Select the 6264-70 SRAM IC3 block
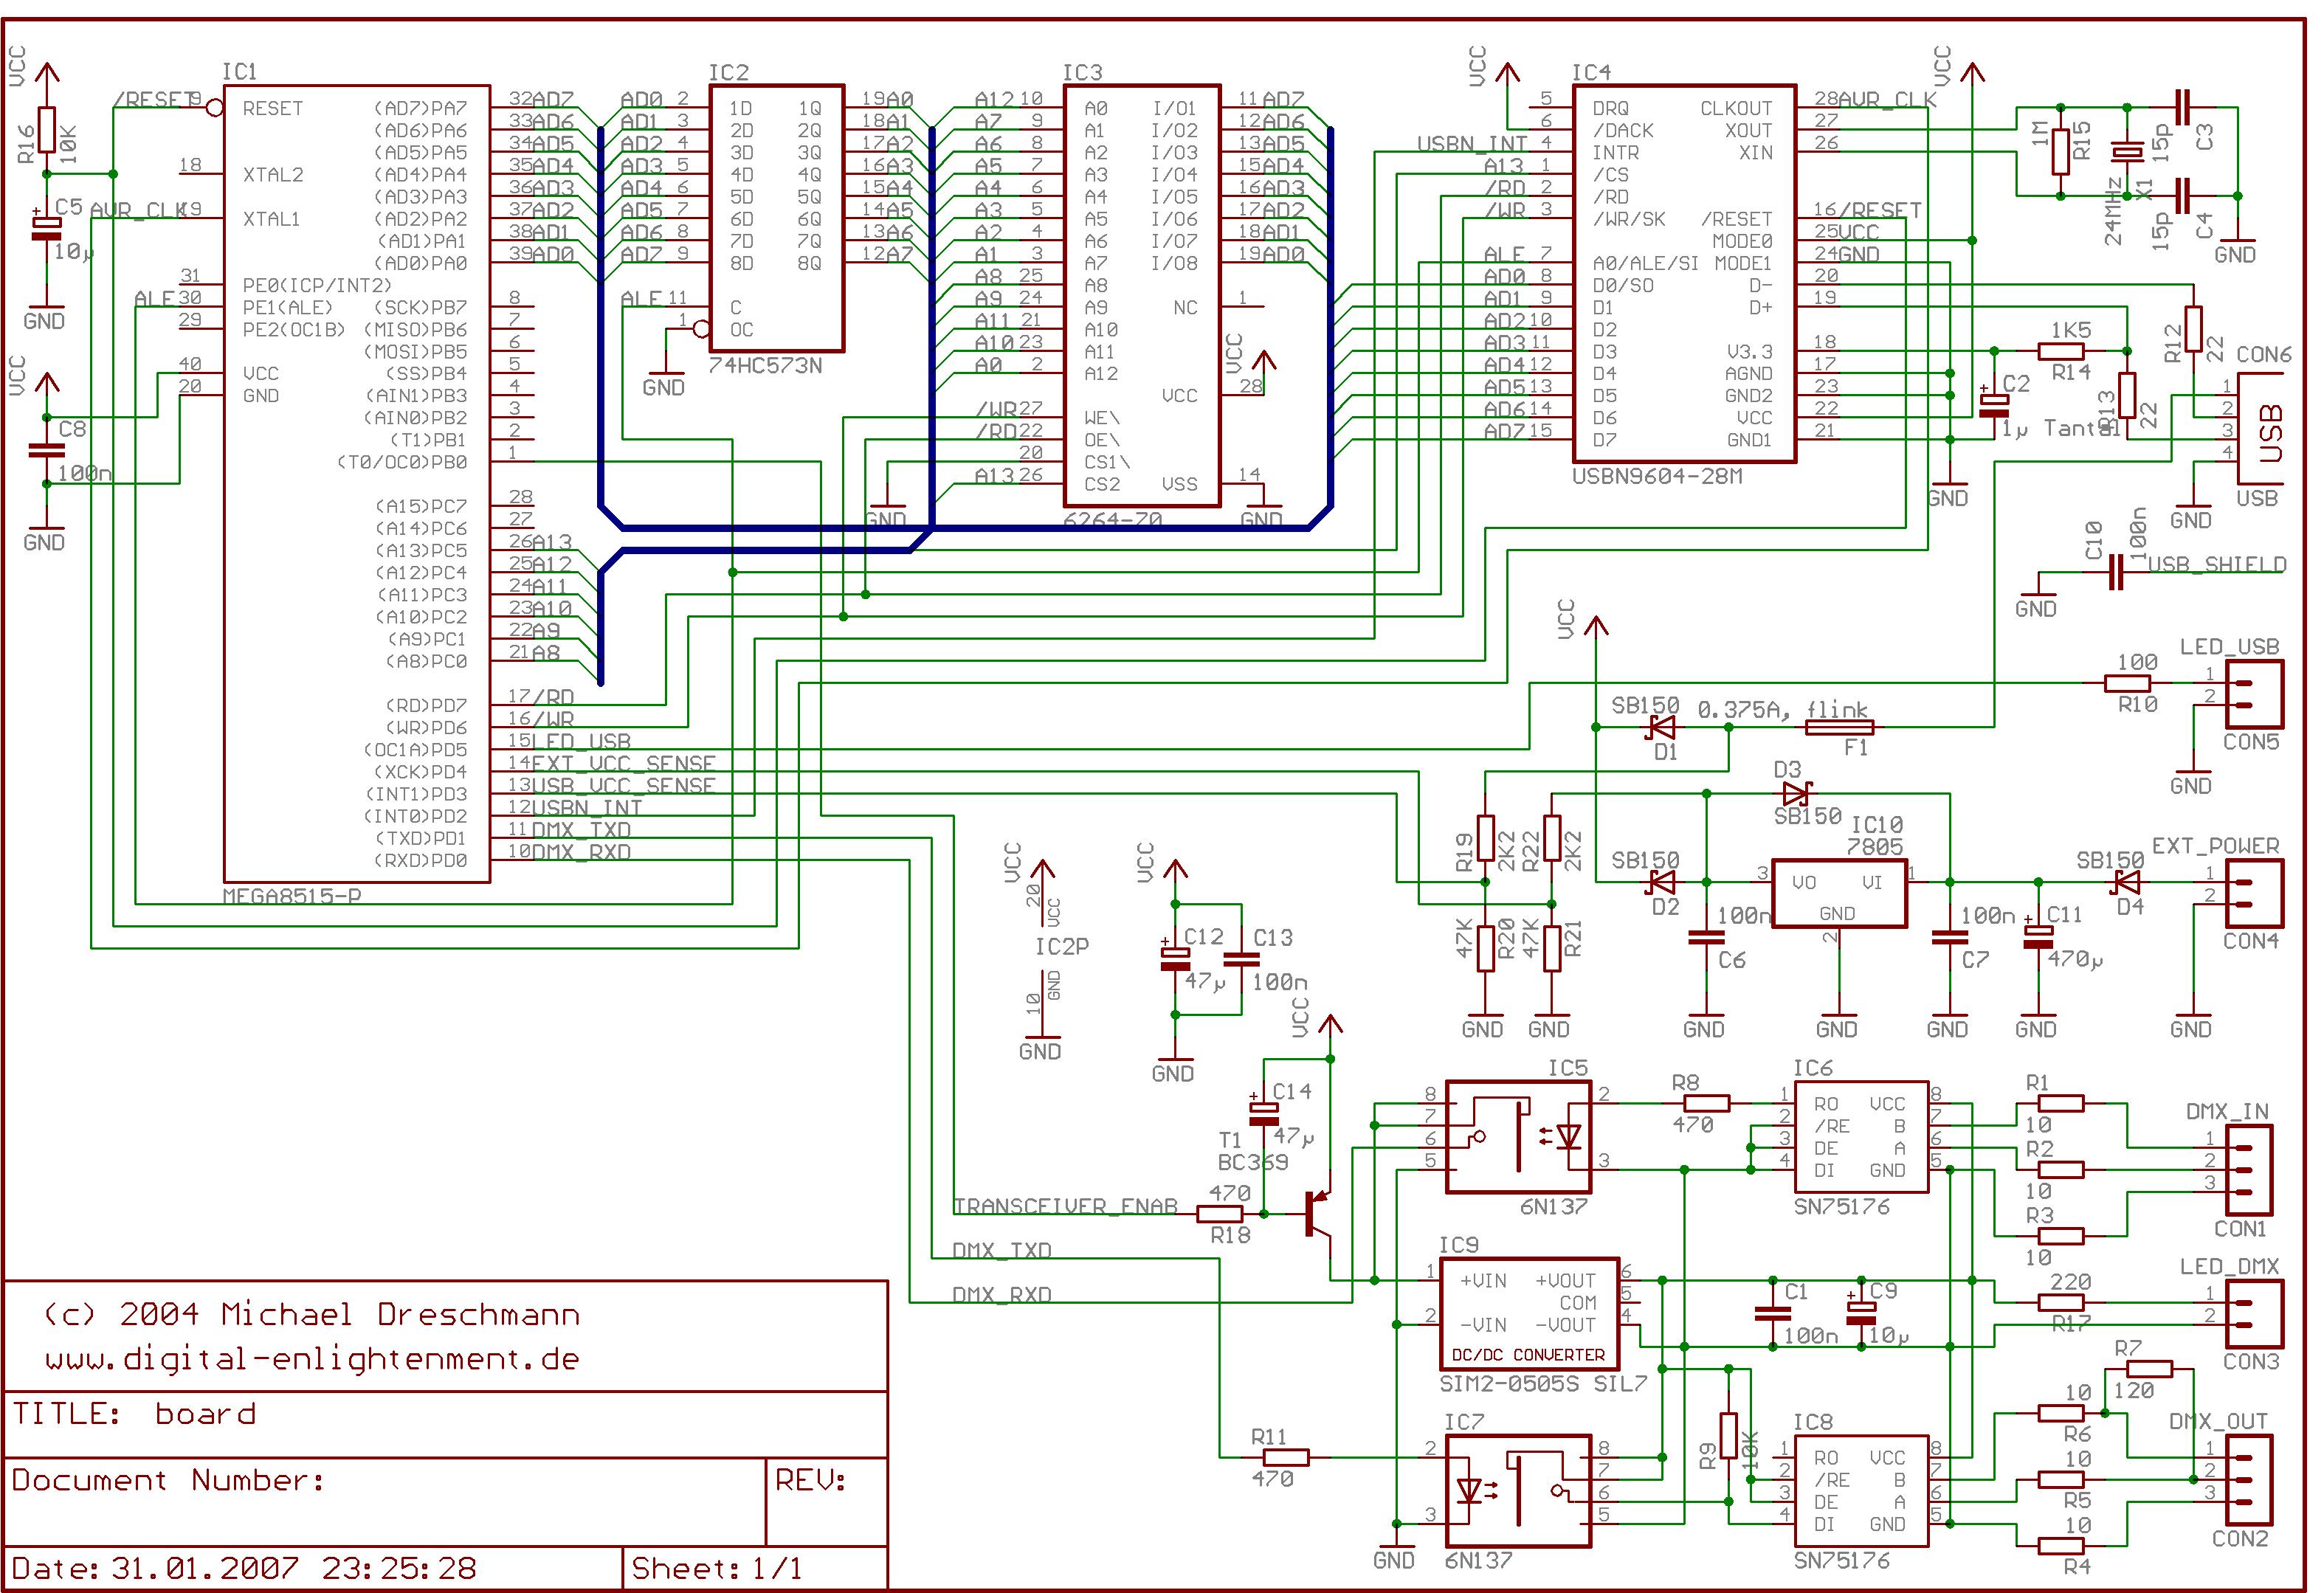Screen dimensions: 2324x1593 click(1141, 297)
